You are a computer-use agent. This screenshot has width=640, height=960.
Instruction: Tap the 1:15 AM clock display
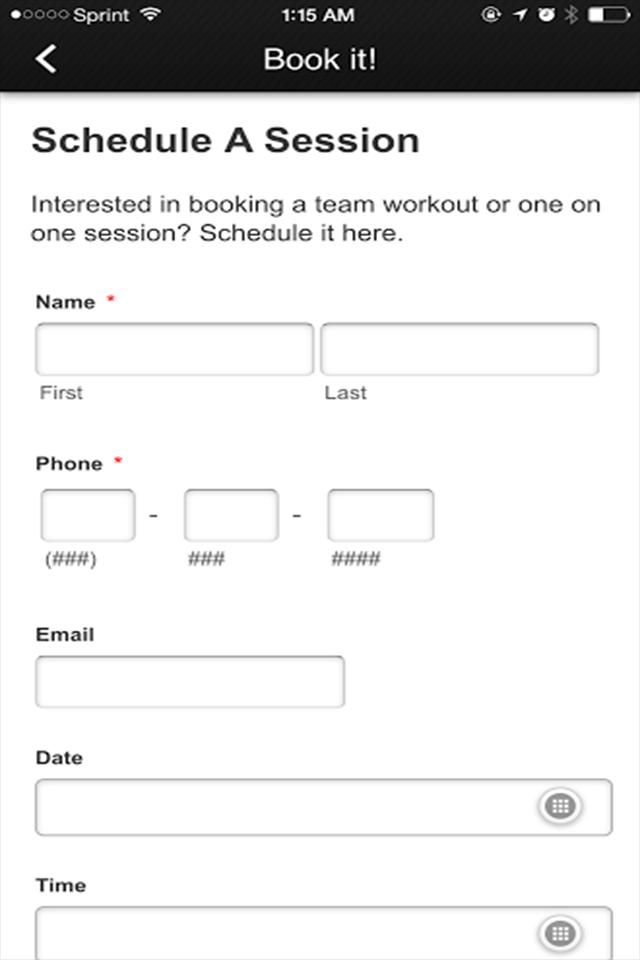[318, 14]
